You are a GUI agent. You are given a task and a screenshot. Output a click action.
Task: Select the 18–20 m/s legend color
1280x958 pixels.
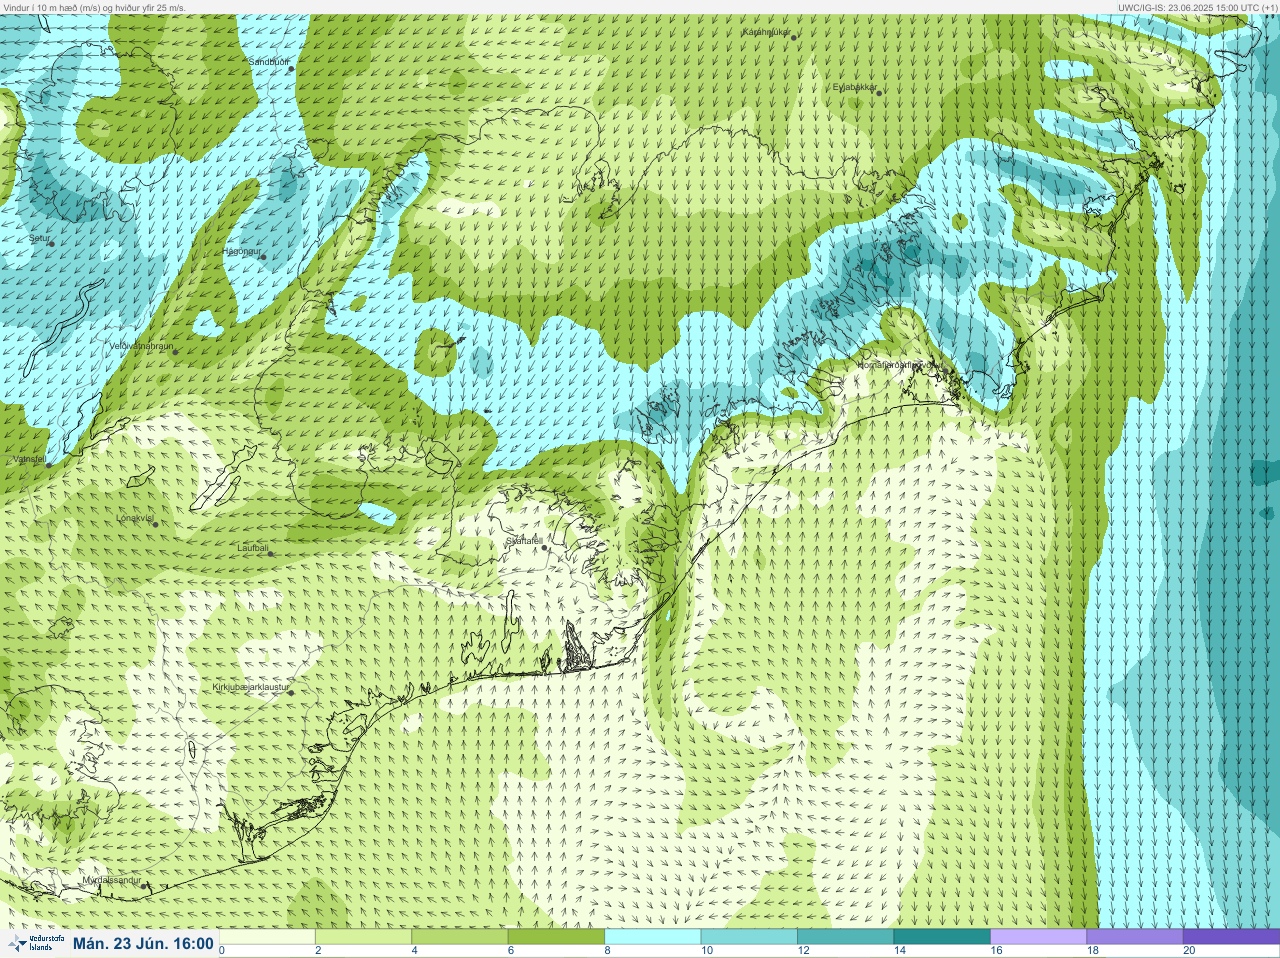tap(1134, 936)
